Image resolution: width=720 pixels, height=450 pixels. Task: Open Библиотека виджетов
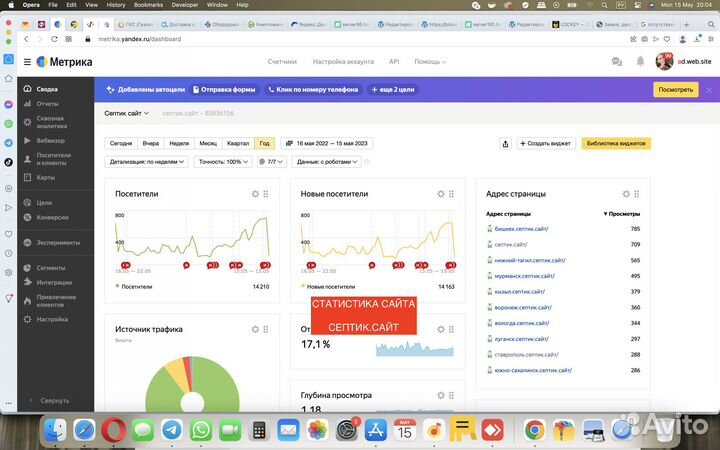(616, 144)
